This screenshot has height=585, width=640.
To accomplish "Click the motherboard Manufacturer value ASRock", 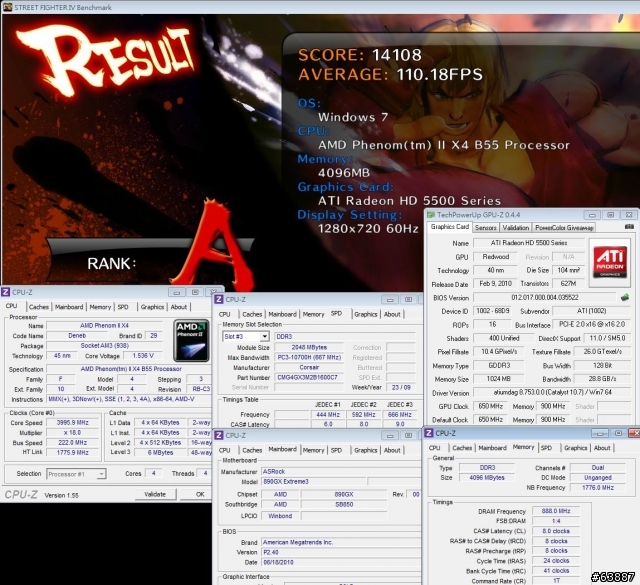I will click(x=341, y=472).
